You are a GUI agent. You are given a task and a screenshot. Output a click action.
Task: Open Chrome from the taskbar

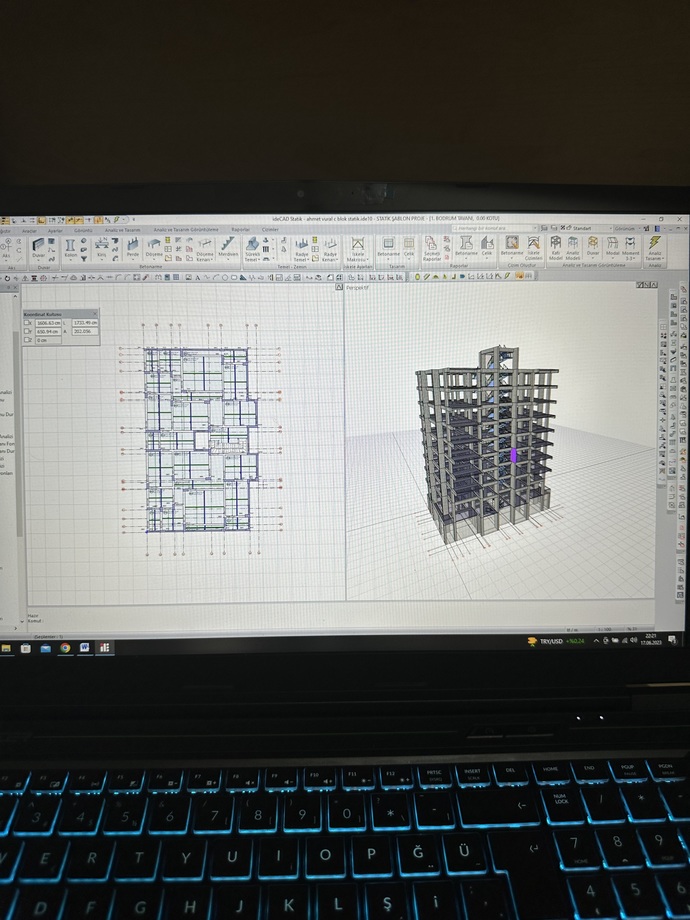click(x=65, y=648)
